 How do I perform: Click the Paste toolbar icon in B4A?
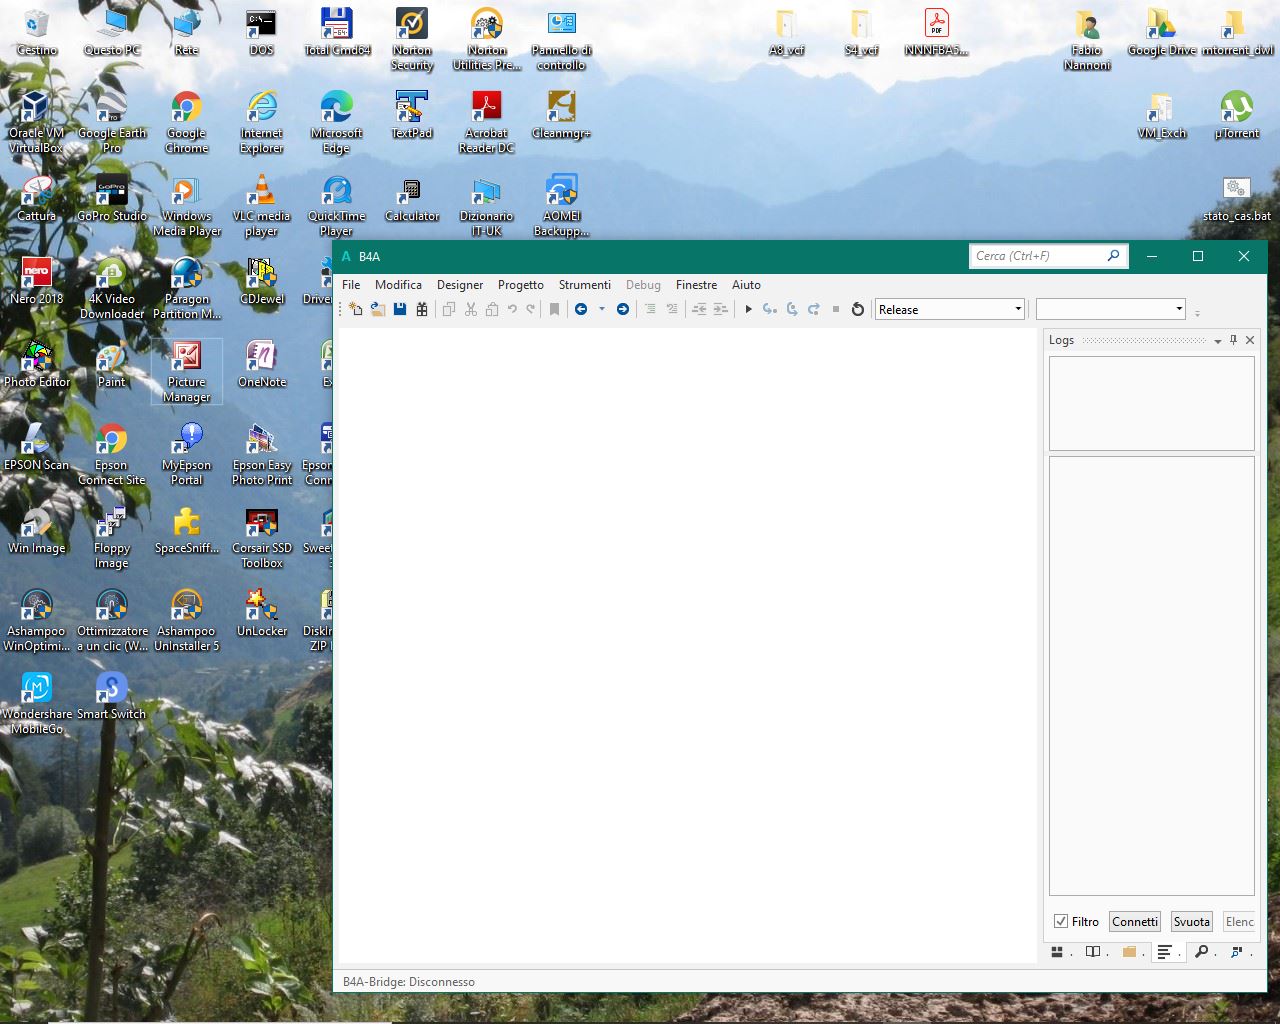click(x=492, y=309)
